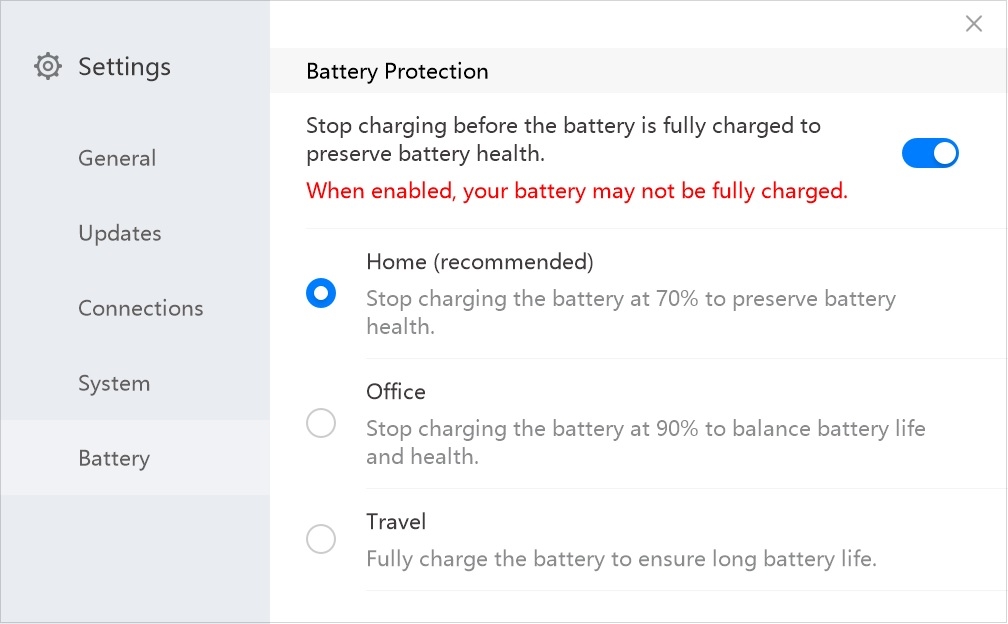The width and height of the screenshot is (1008, 624).
Task: Click the Home (recommended) label text
Action: click(x=480, y=262)
